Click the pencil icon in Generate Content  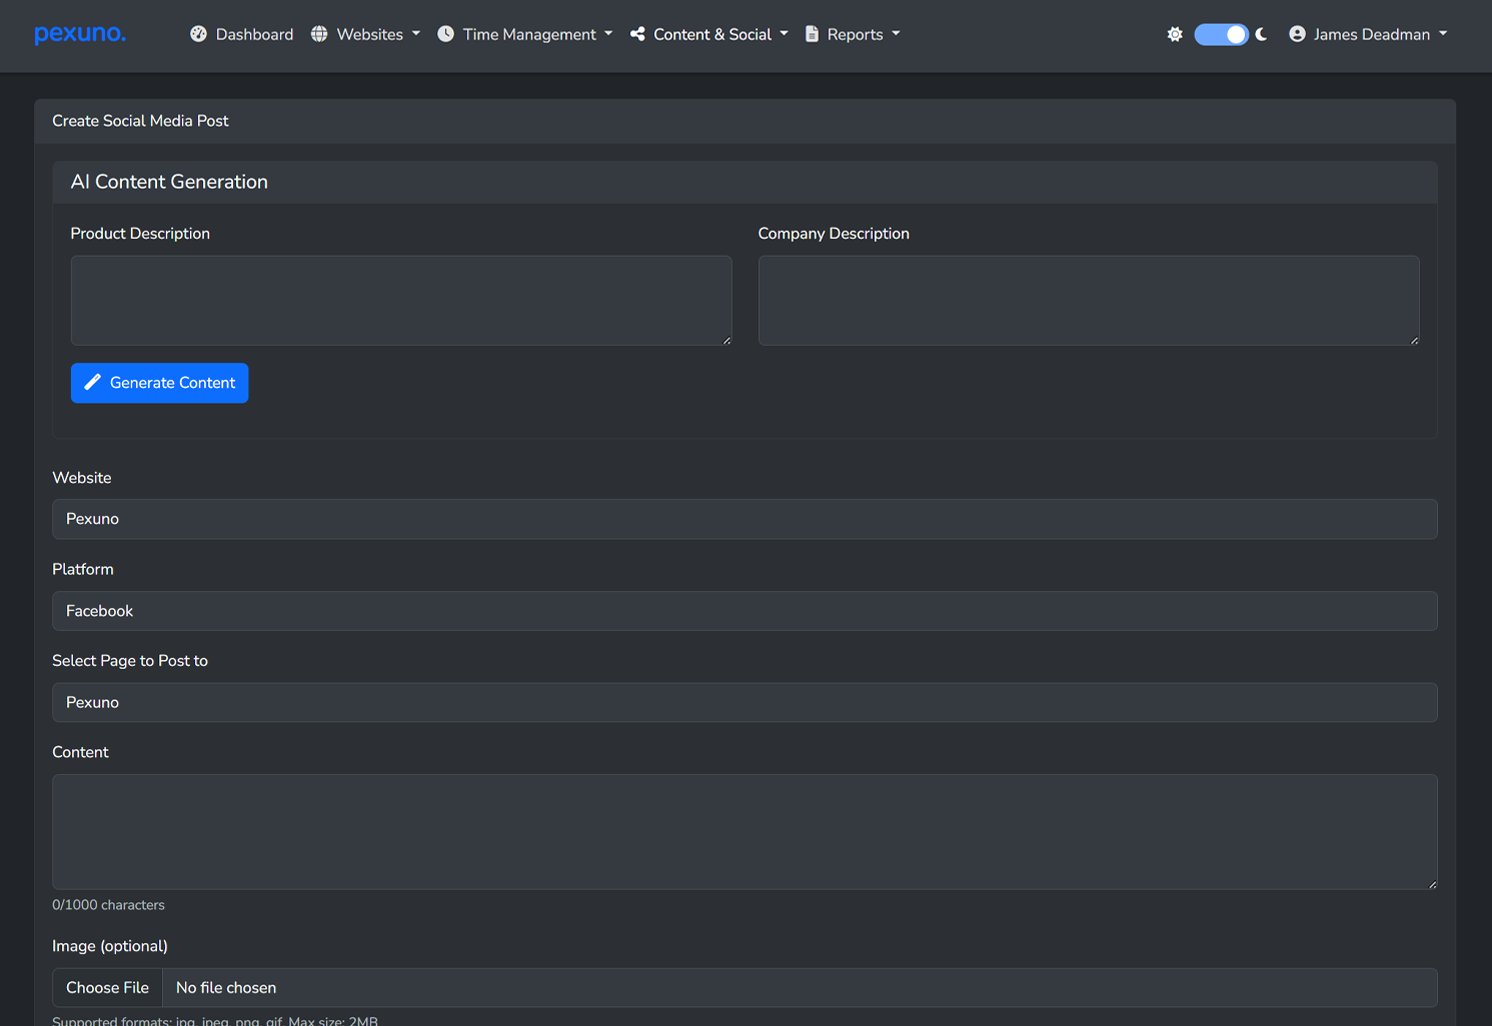coord(92,382)
